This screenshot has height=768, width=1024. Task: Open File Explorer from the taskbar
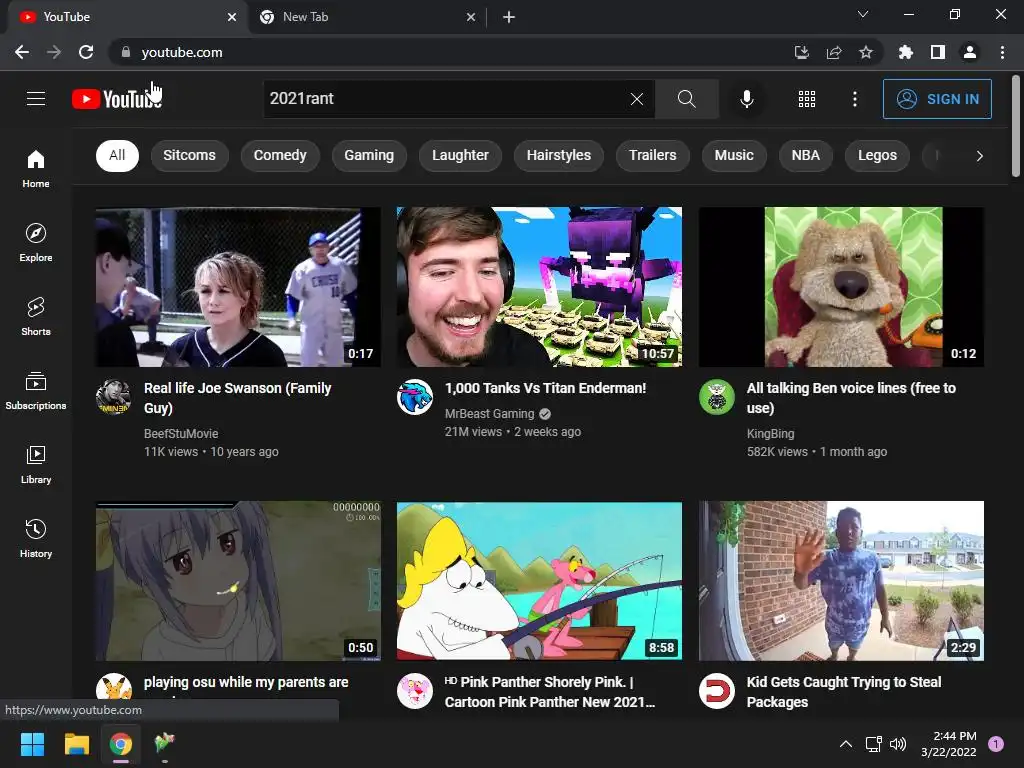[76, 744]
